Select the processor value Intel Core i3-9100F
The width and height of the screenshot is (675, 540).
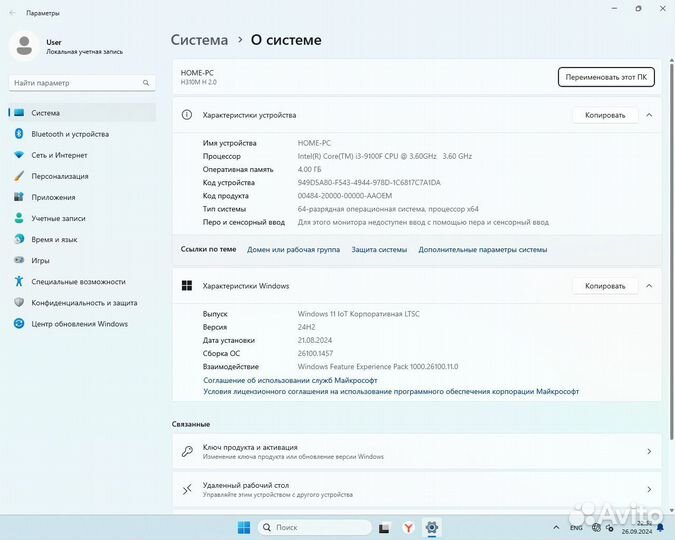pyautogui.click(x=384, y=156)
